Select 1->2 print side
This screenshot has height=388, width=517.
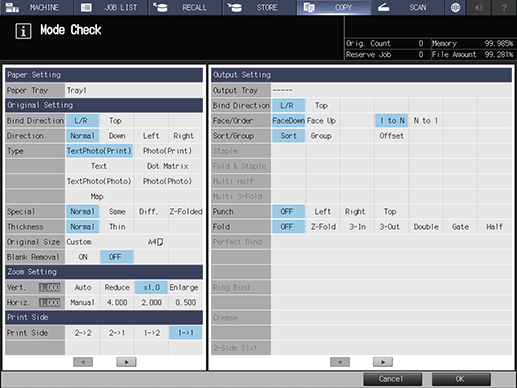(151, 333)
